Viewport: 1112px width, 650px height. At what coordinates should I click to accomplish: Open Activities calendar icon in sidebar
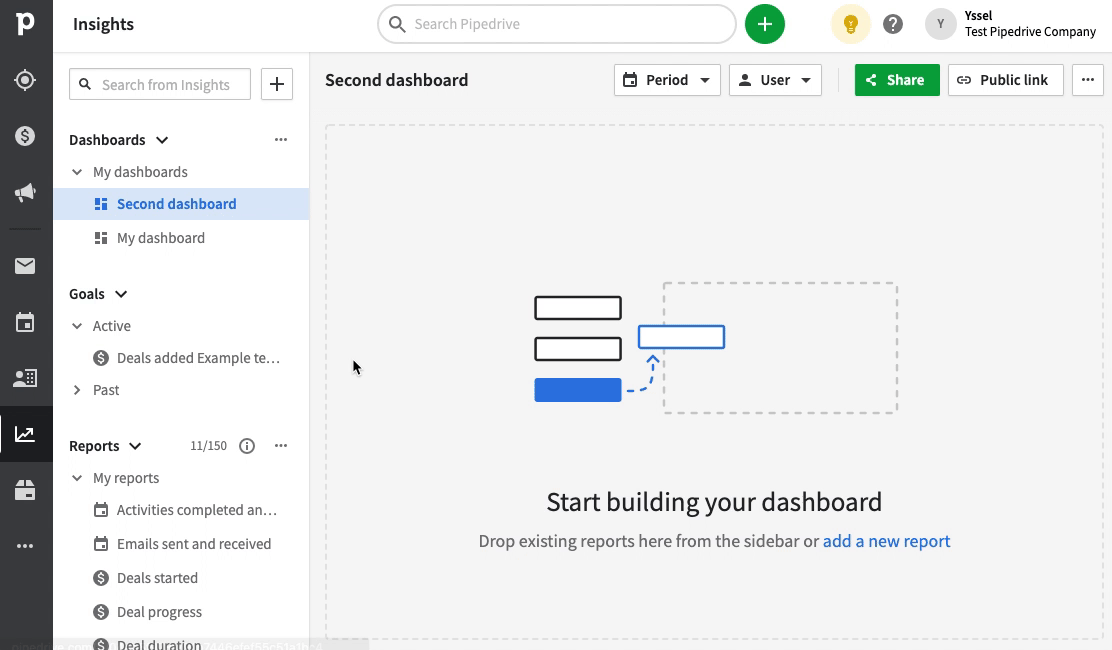coord(25,322)
